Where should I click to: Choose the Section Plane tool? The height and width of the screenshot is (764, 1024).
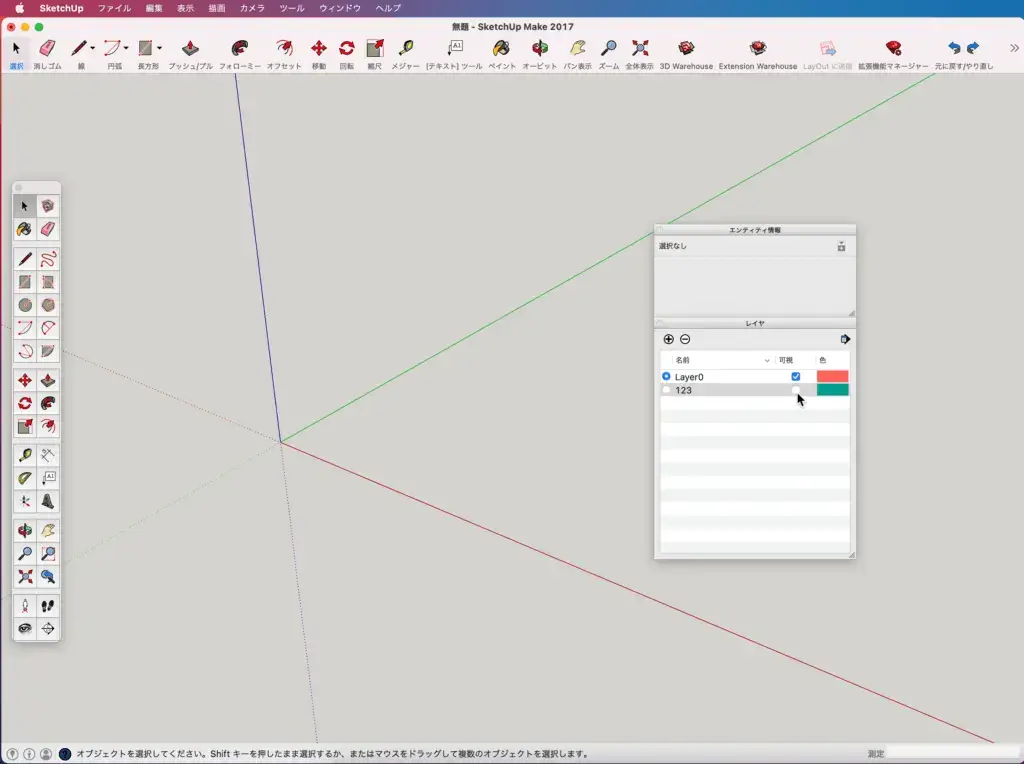point(48,629)
